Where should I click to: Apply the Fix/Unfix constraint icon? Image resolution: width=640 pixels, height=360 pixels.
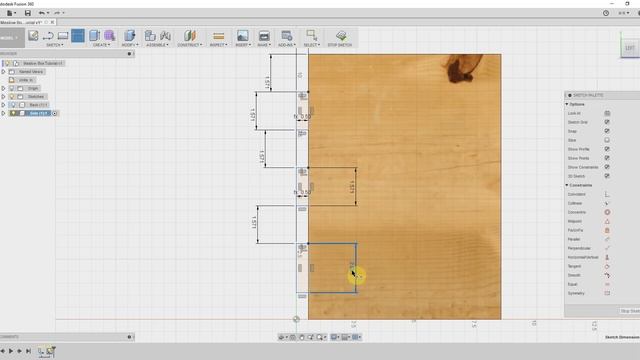(607, 230)
